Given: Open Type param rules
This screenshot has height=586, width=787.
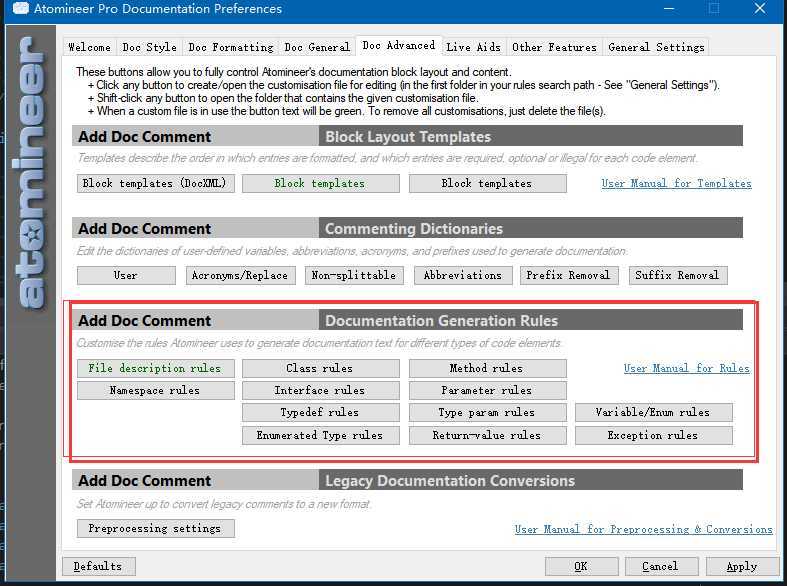Looking at the screenshot, I should coord(487,412).
